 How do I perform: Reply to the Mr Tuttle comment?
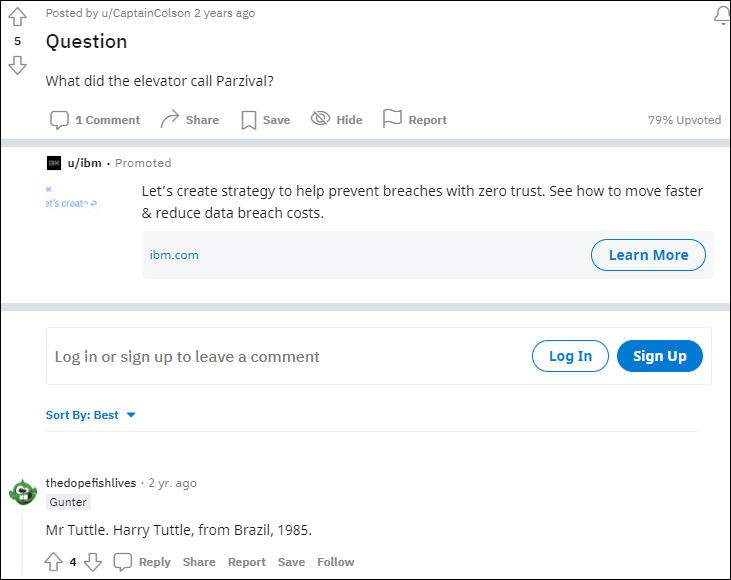click(x=142, y=562)
